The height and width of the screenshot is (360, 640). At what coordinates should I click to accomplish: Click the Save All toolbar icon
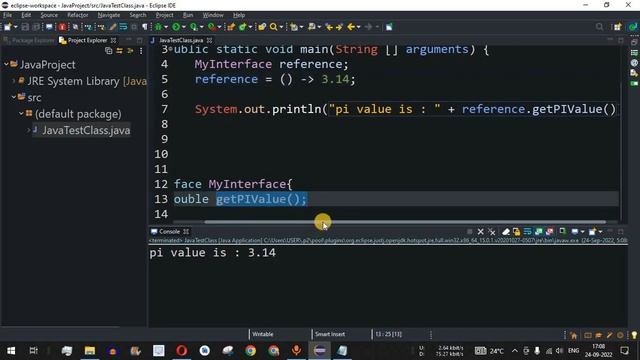(36, 27)
